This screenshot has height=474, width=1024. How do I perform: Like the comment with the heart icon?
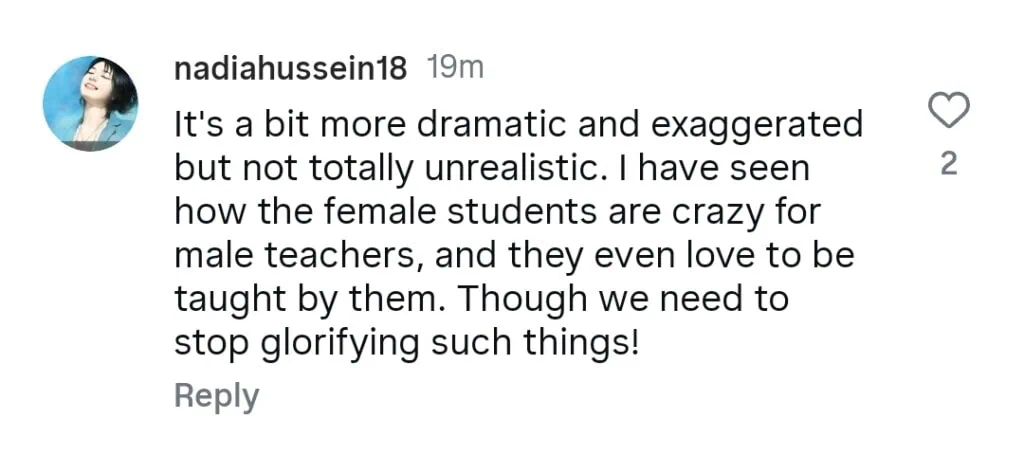(949, 110)
